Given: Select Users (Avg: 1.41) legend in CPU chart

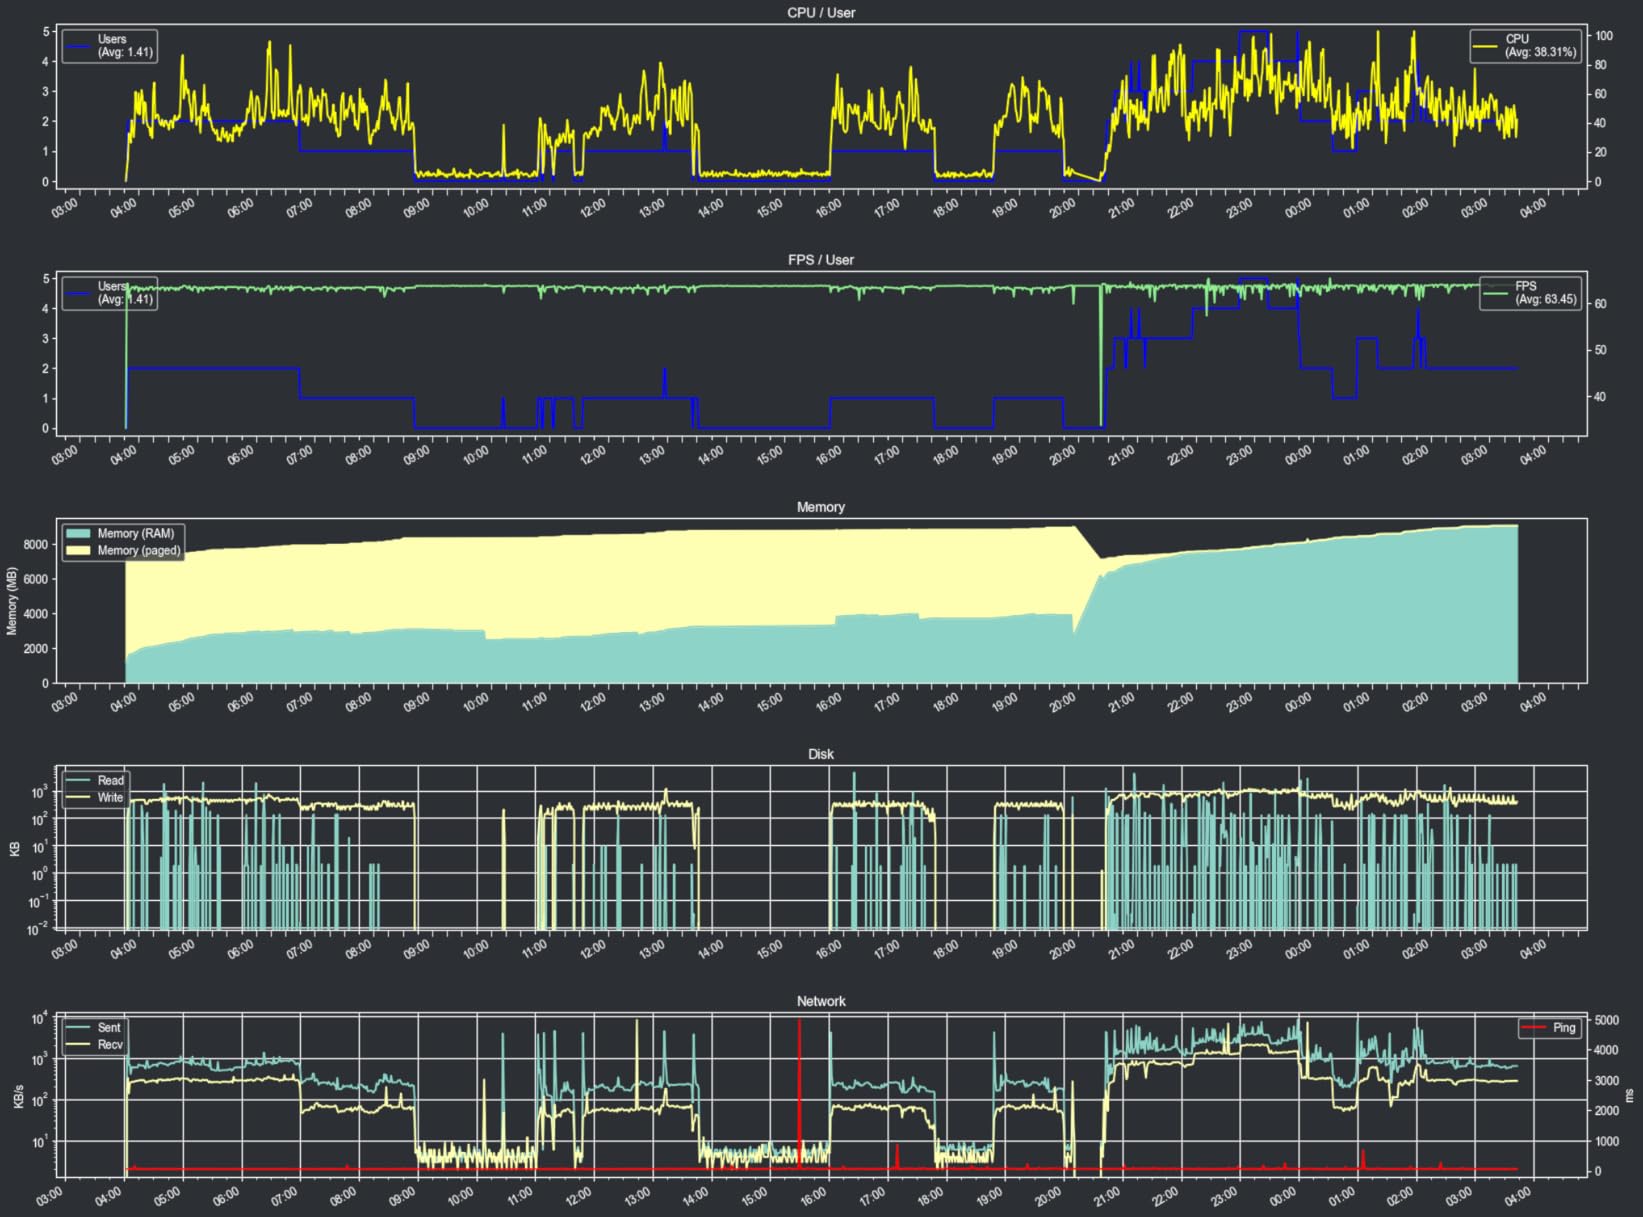Looking at the screenshot, I should [109, 46].
